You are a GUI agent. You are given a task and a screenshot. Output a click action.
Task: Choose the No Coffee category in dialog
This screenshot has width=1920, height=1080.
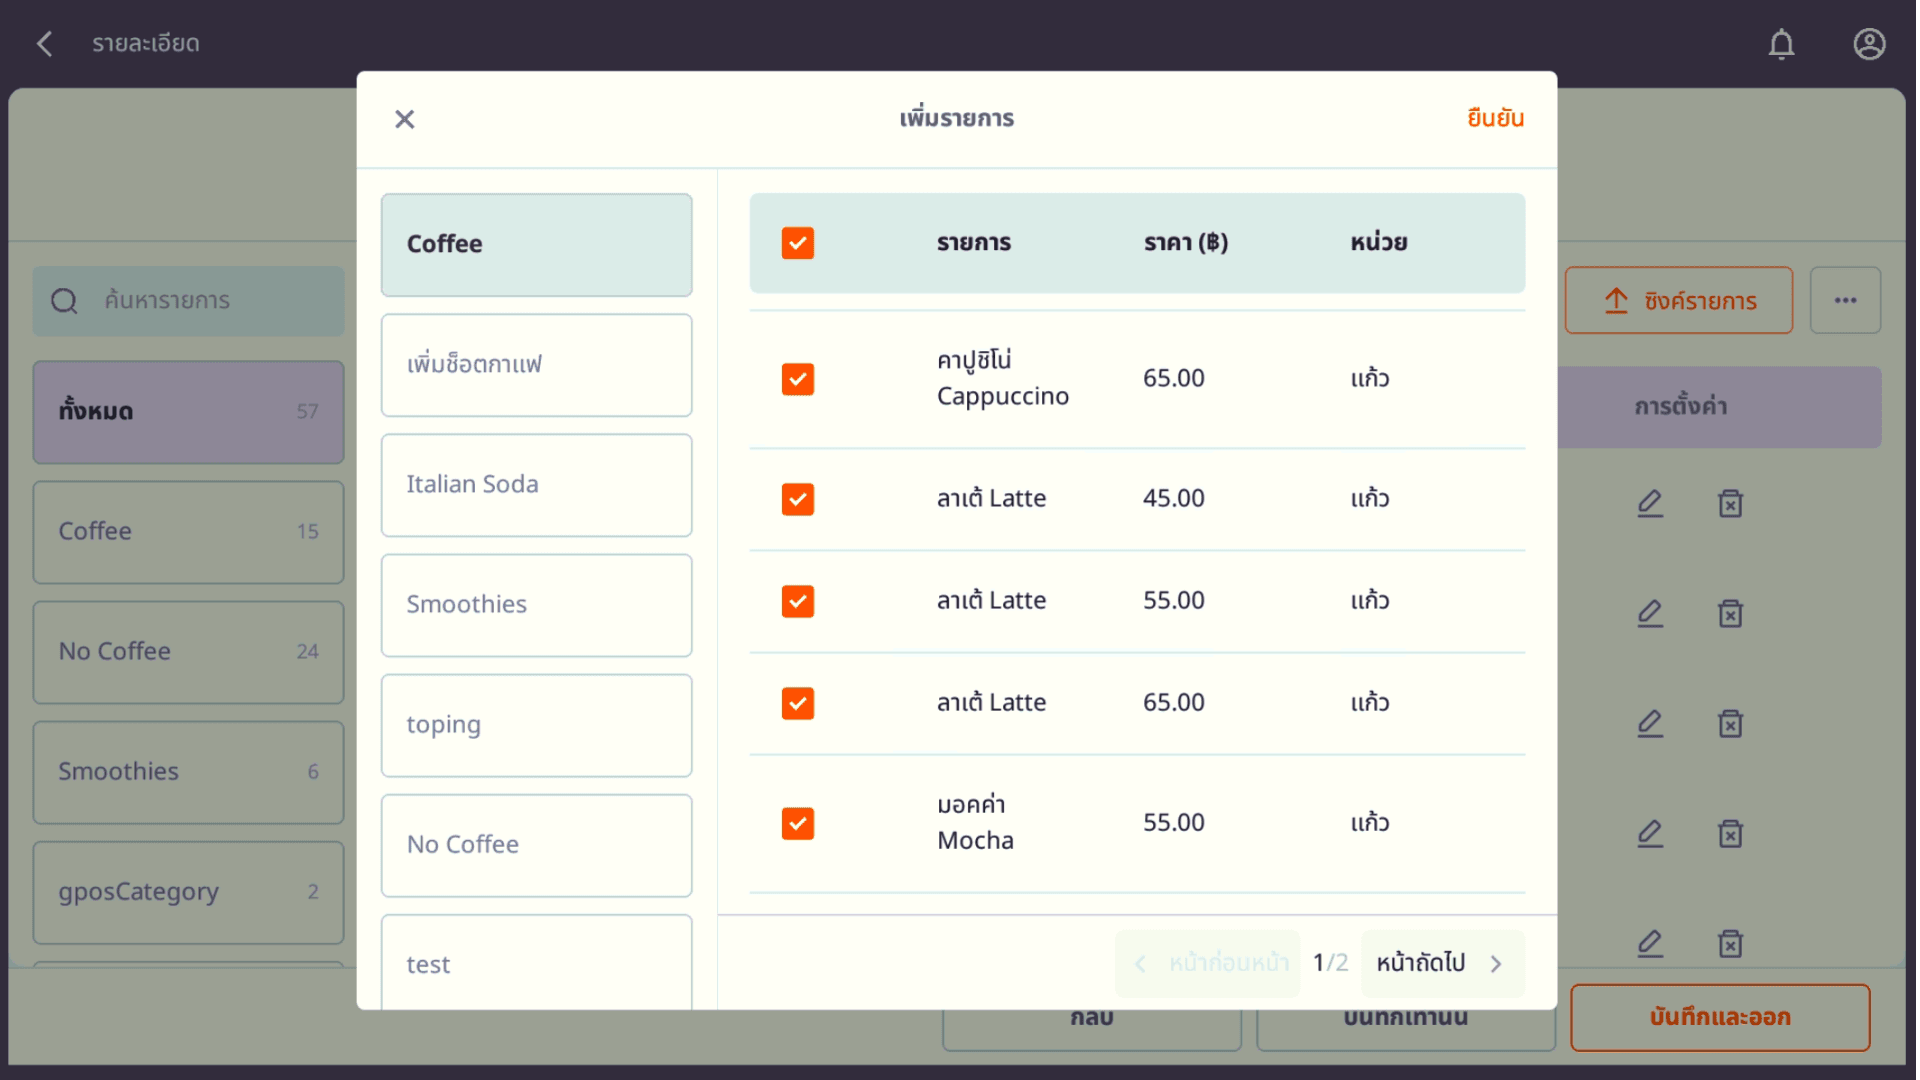click(x=536, y=845)
